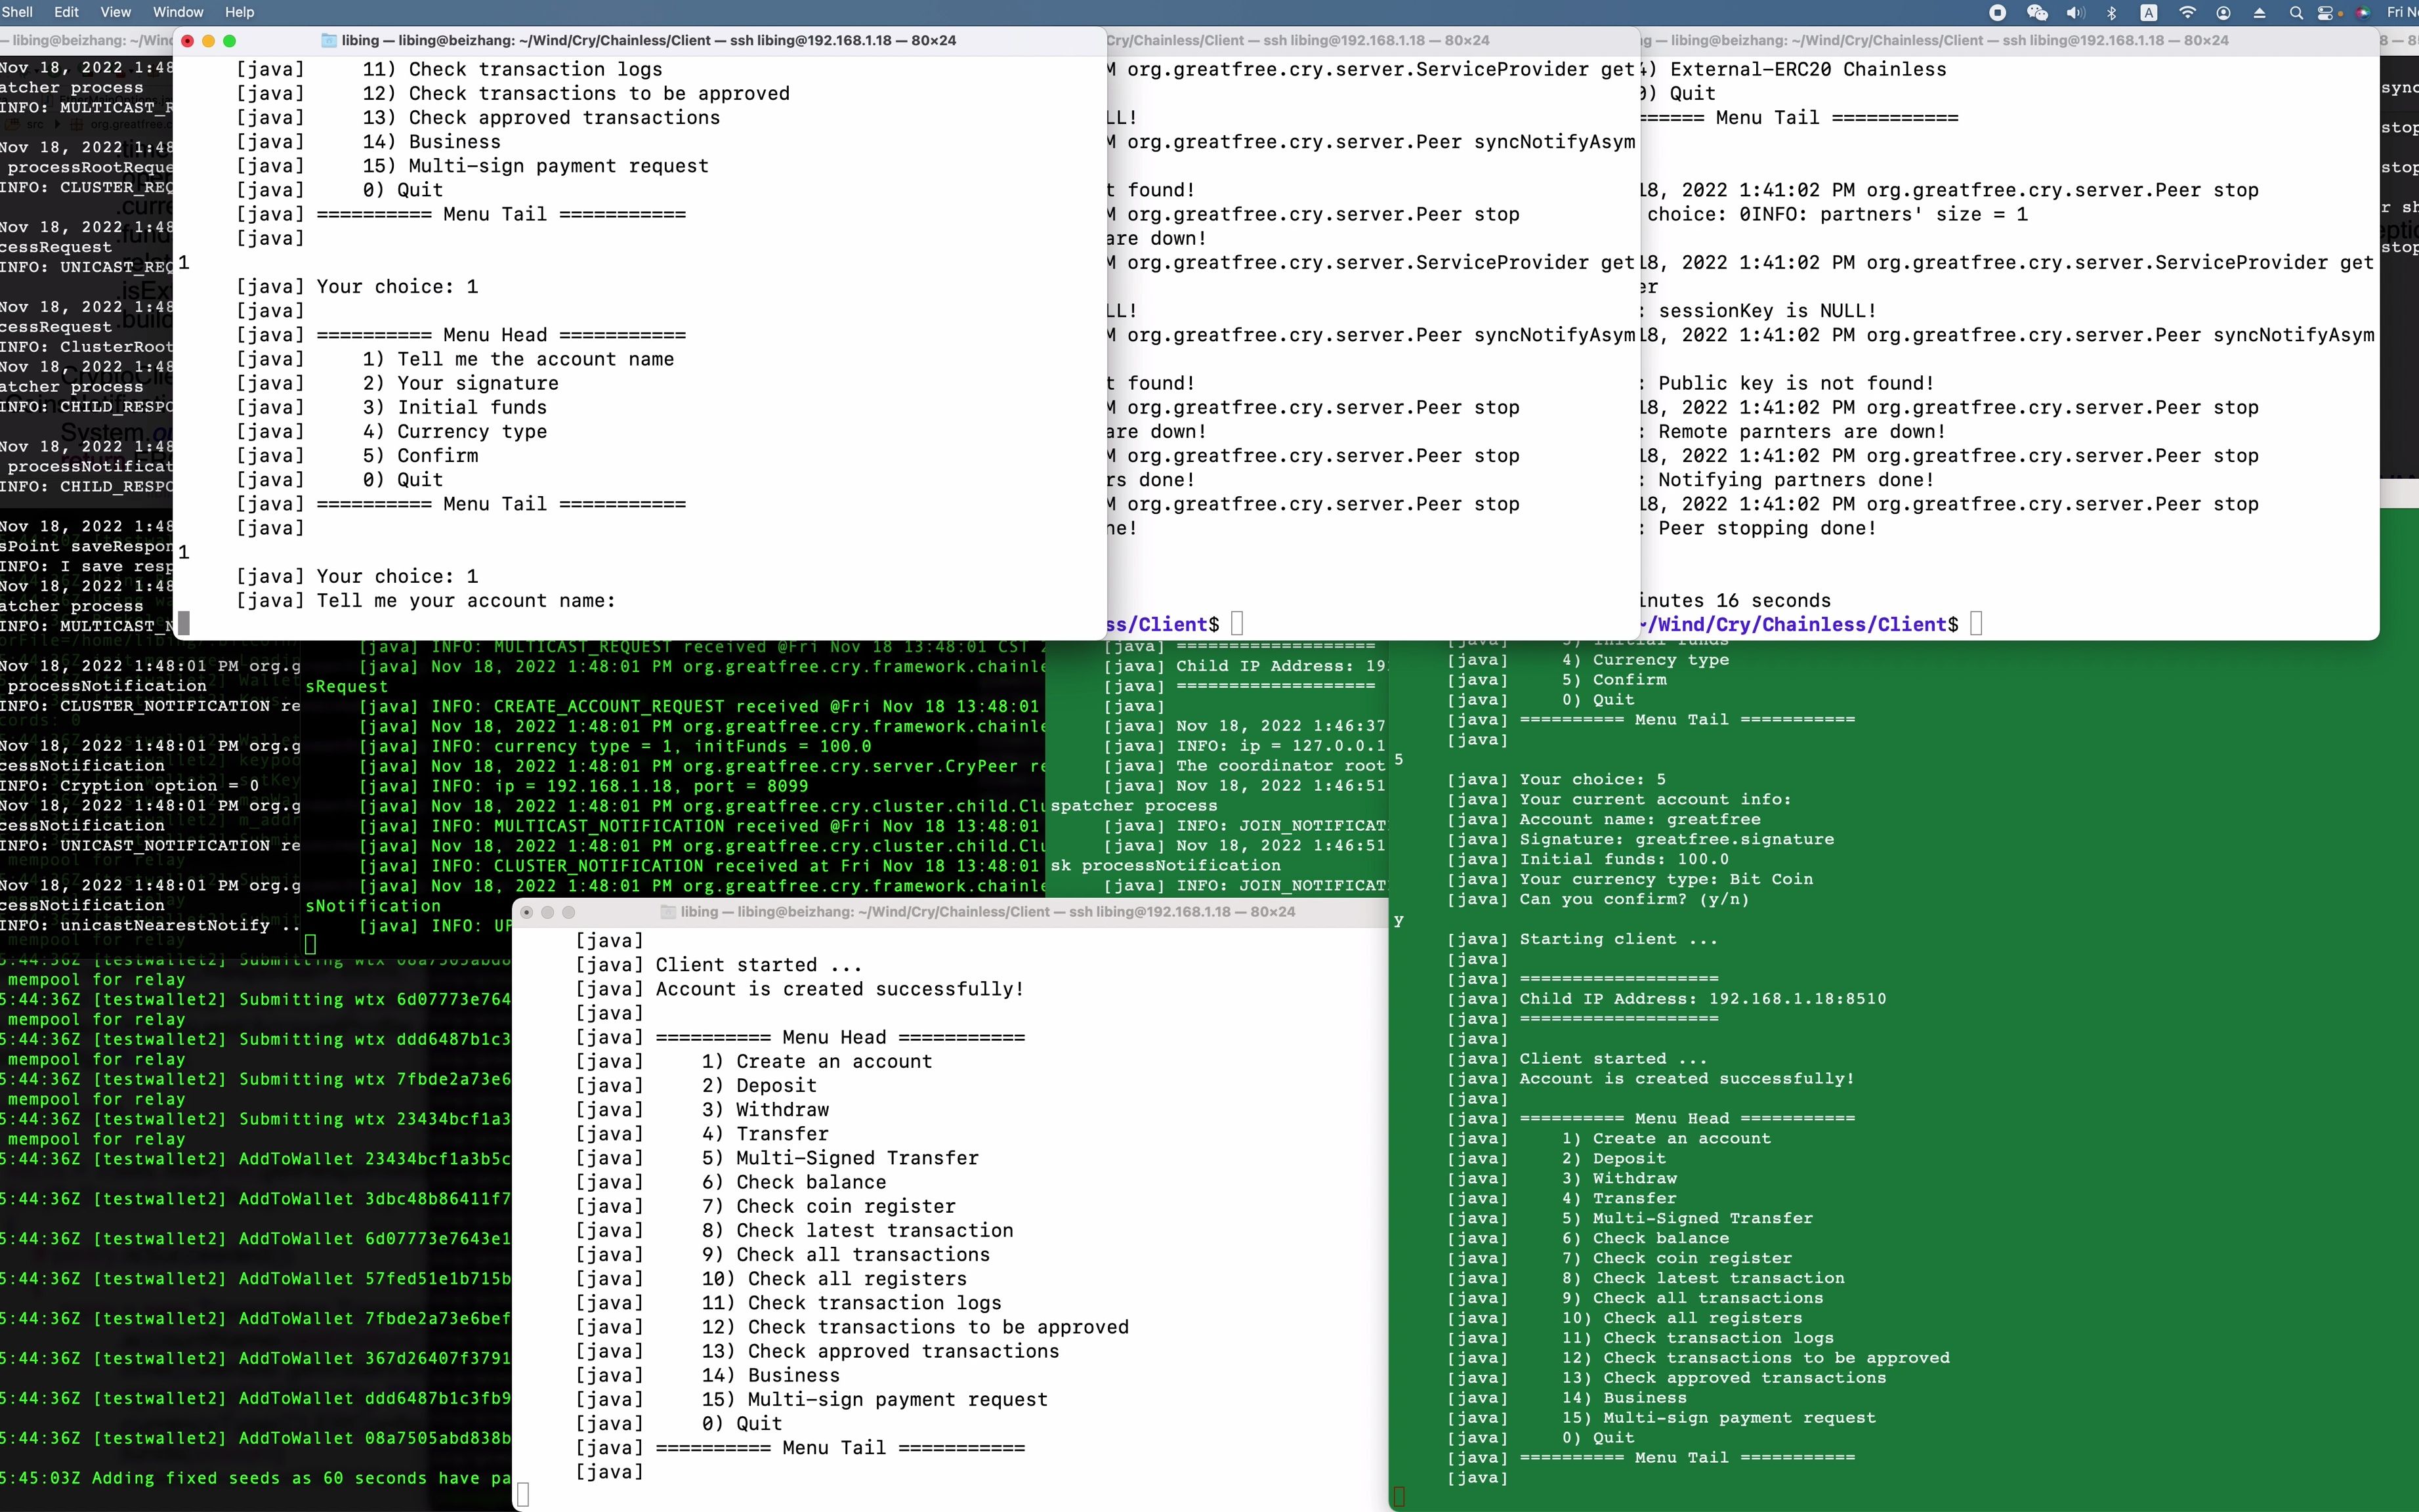The image size is (2419, 1512).
Task: Open the user account menu bar icon
Action: pos(2223,12)
